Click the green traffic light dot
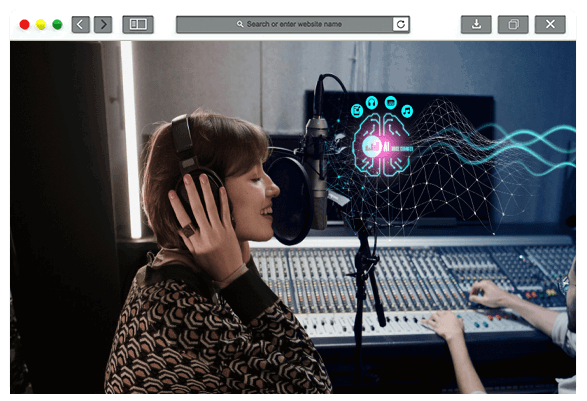587x401 pixels. click(57, 25)
